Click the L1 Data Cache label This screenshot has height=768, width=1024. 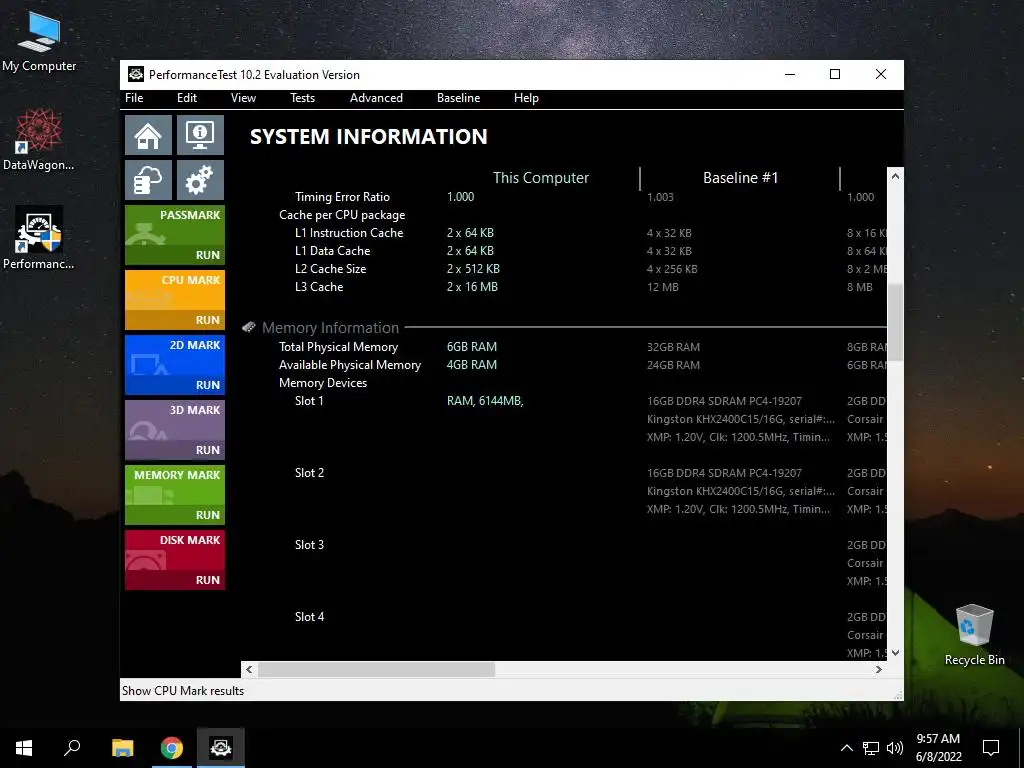(x=332, y=251)
